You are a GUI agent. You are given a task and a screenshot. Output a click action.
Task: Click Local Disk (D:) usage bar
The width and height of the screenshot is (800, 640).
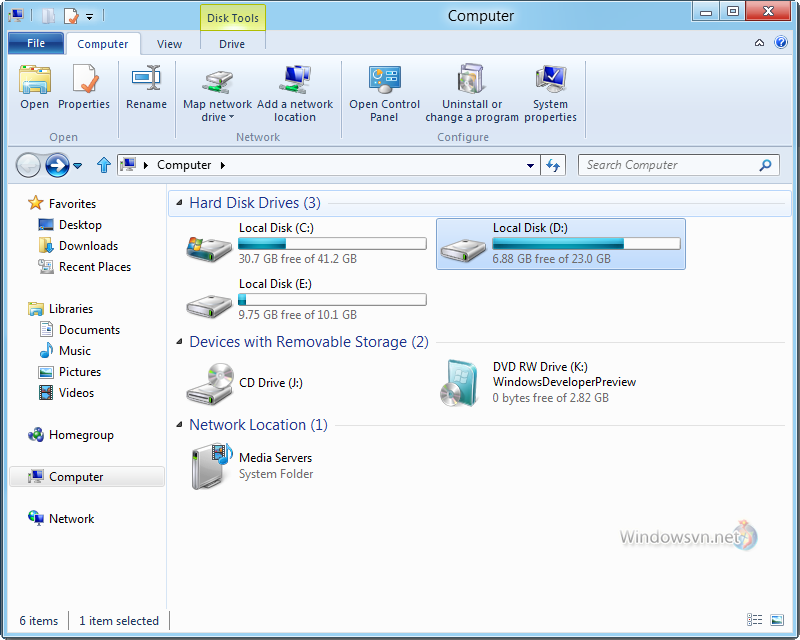586,243
